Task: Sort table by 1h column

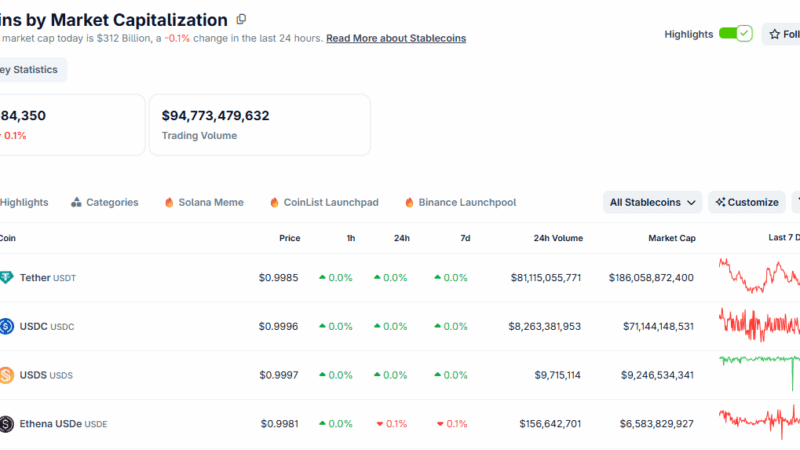Action: click(x=351, y=238)
